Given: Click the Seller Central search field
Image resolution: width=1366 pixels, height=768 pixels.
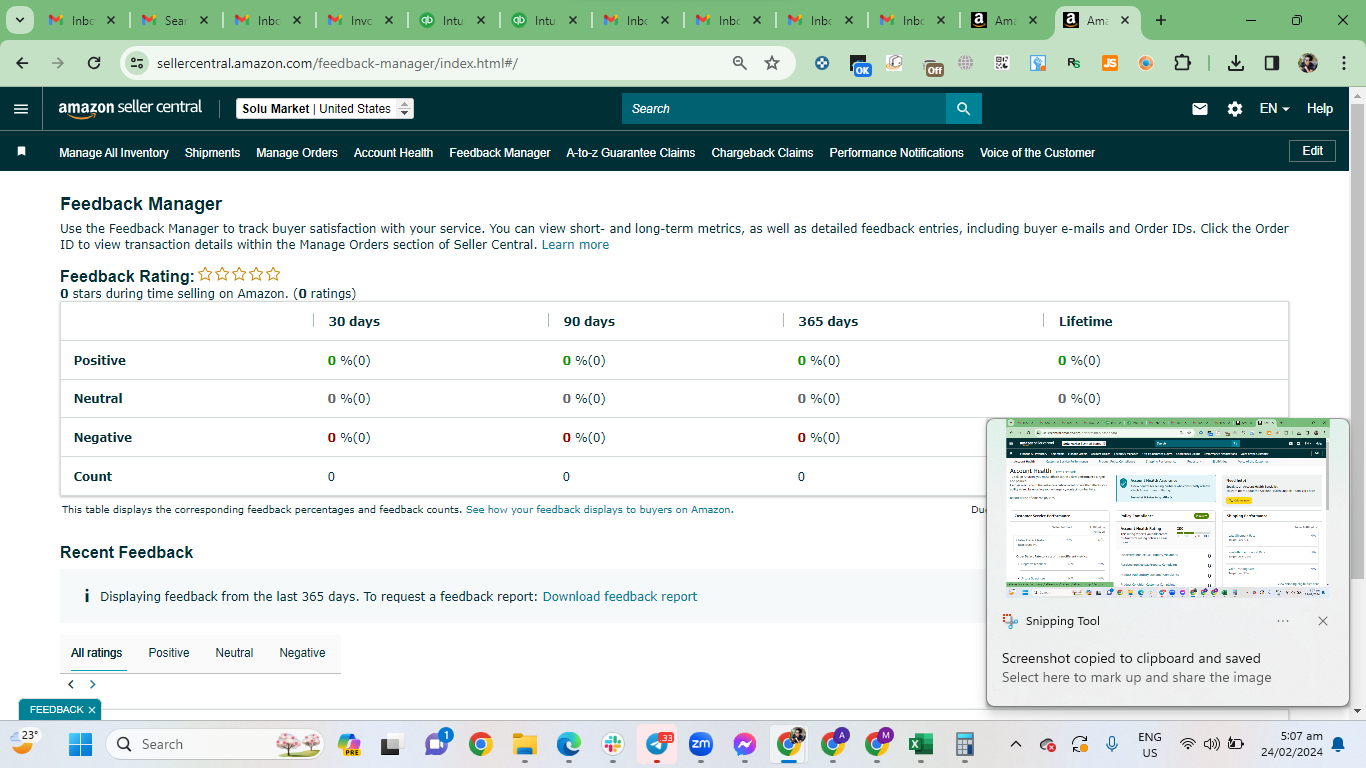Looking at the screenshot, I should click(x=784, y=109).
